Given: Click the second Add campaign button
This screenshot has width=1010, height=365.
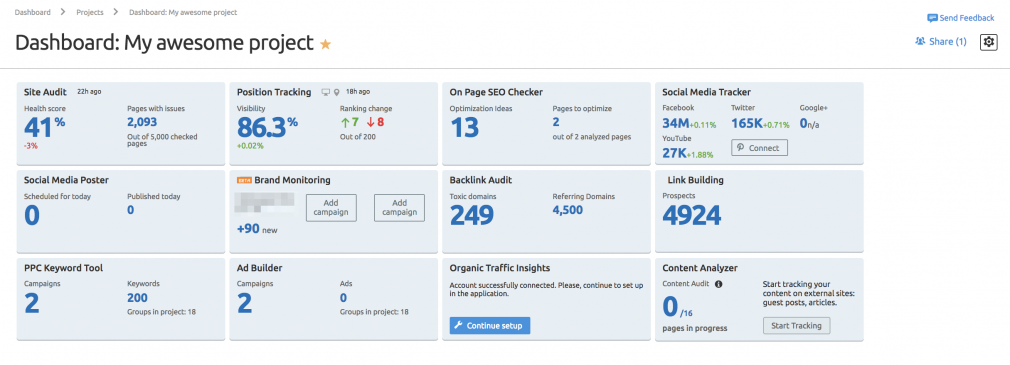Looking at the screenshot, I should [x=399, y=208].
